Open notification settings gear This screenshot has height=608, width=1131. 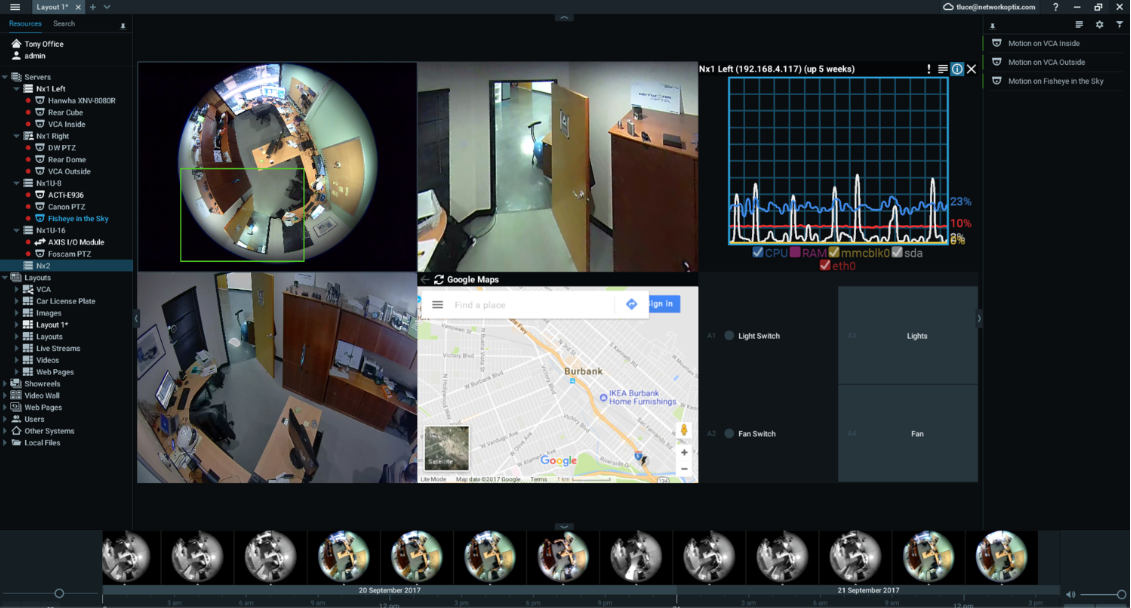(1099, 25)
